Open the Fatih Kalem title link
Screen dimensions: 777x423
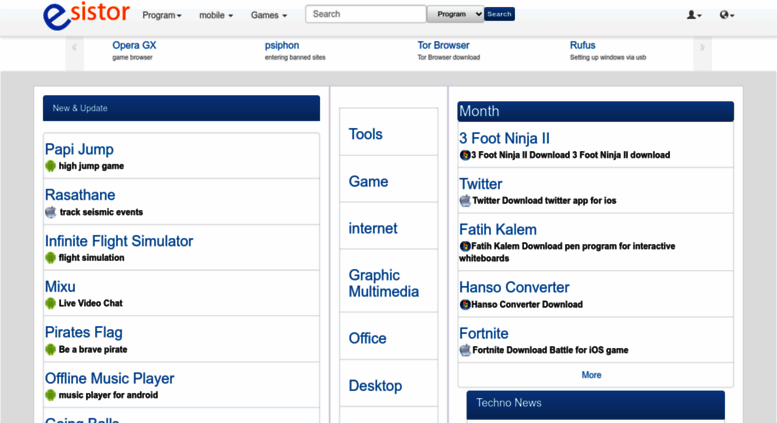(498, 229)
